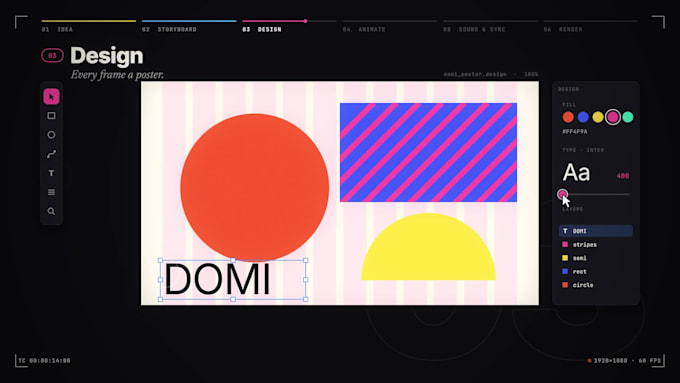The height and width of the screenshot is (383, 680).
Task: Click the orange circle on the canvas
Action: coord(255,187)
